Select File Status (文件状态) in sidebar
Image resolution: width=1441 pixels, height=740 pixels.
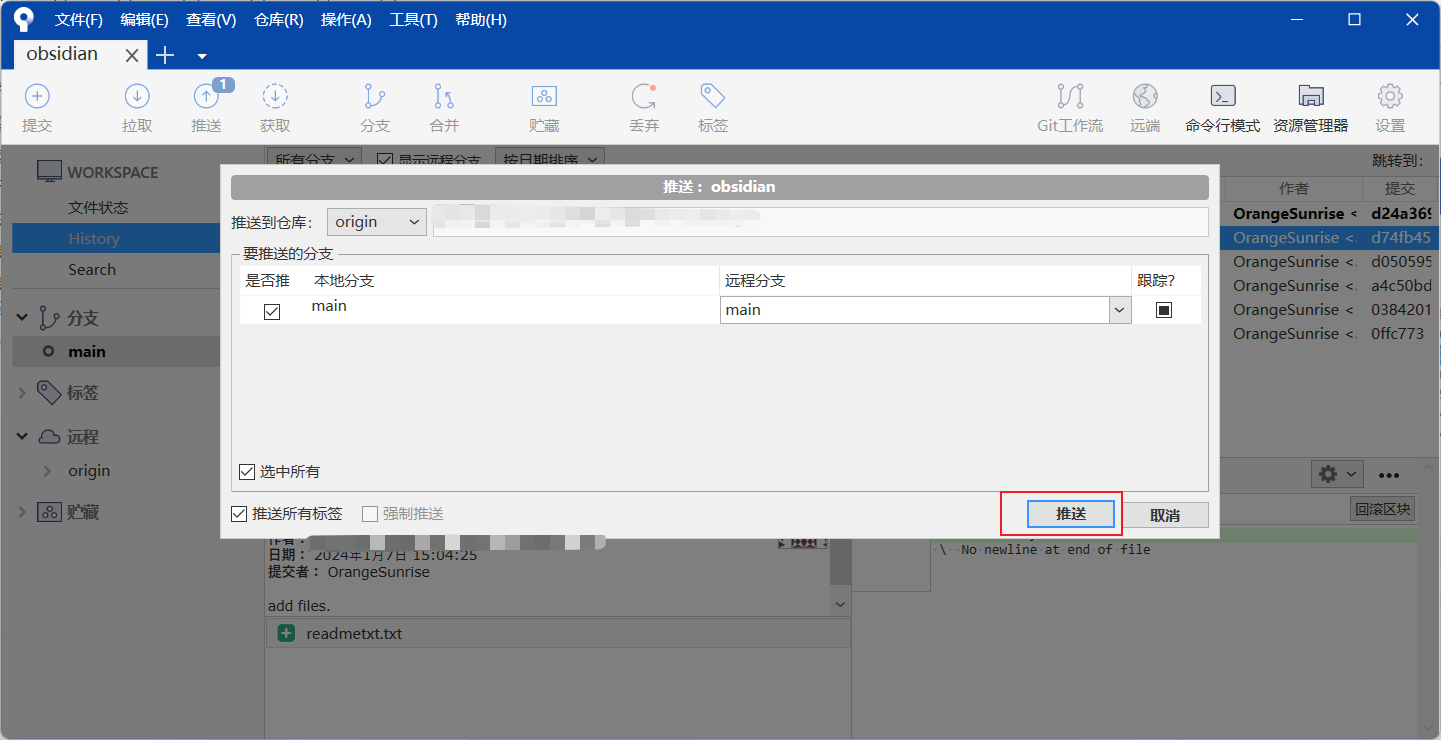(x=98, y=208)
